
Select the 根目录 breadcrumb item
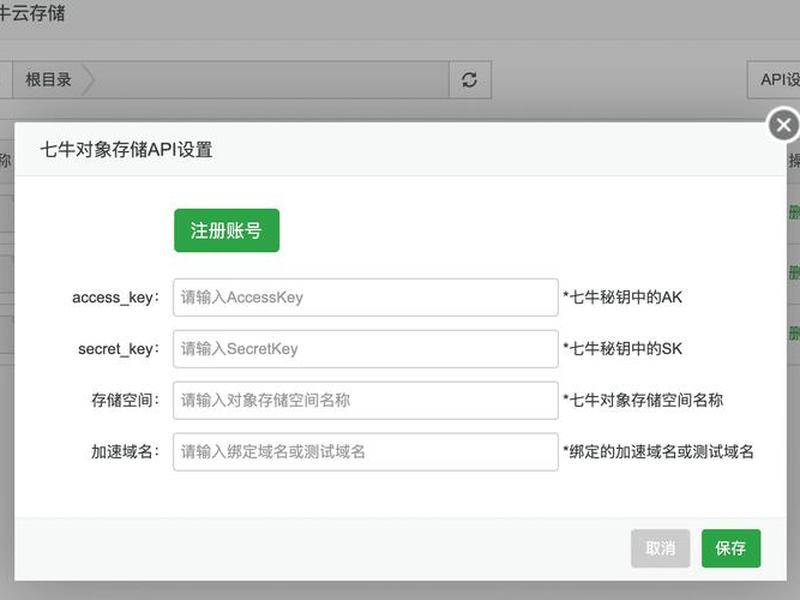(48, 80)
